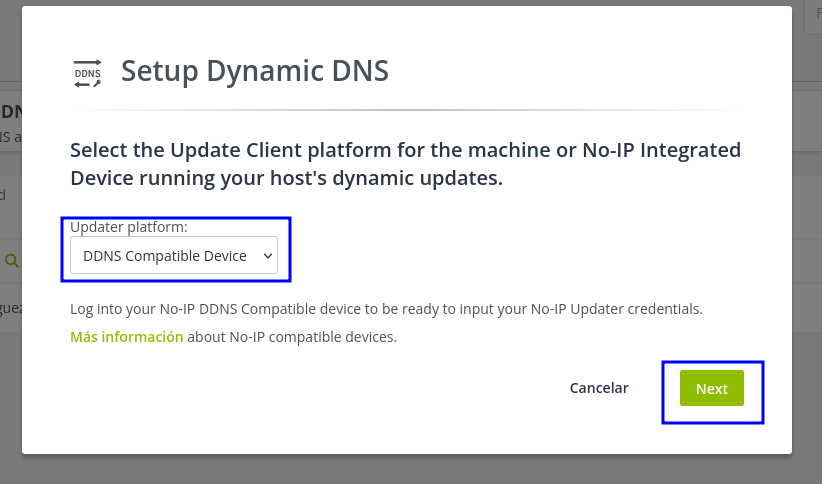Click the Setup Dynamic DNS heading
The image size is (822, 484).
pyautogui.click(x=255, y=71)
